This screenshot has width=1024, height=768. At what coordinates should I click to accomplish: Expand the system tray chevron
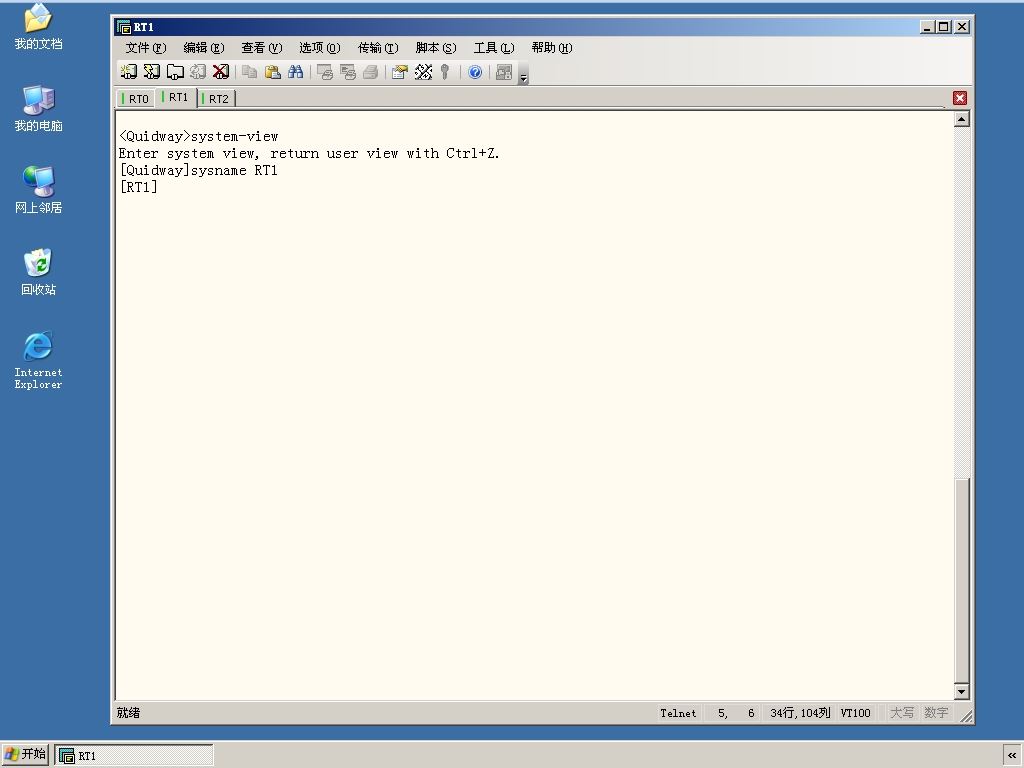(x=1012, y=756)
